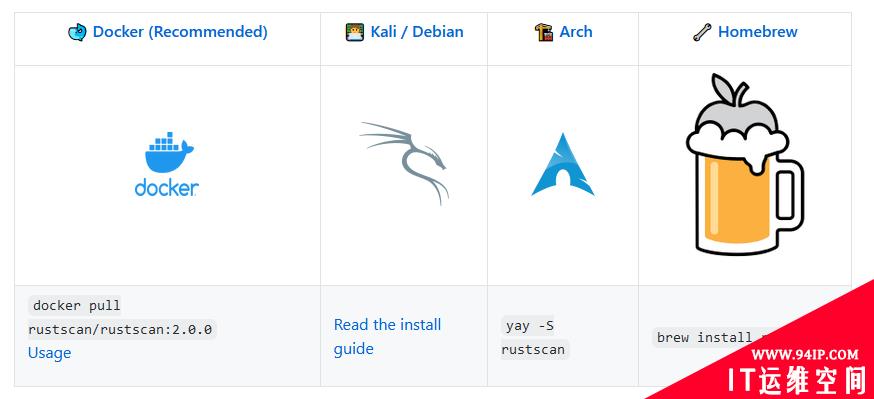Click the rustscan/rustscan:2.0.0 code text

(122, 329)
